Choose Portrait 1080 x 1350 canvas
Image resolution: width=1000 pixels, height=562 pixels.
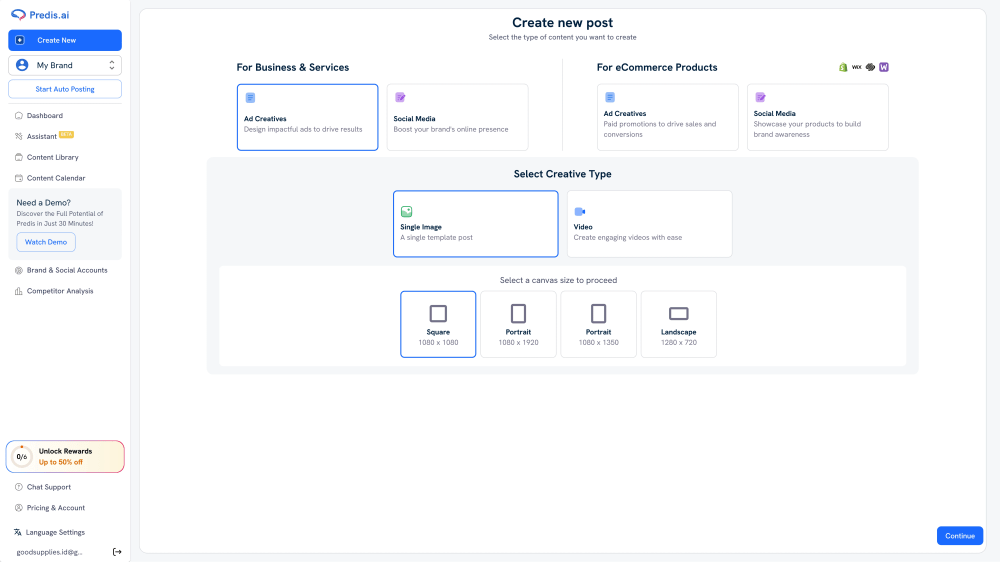tap(598, 324)
